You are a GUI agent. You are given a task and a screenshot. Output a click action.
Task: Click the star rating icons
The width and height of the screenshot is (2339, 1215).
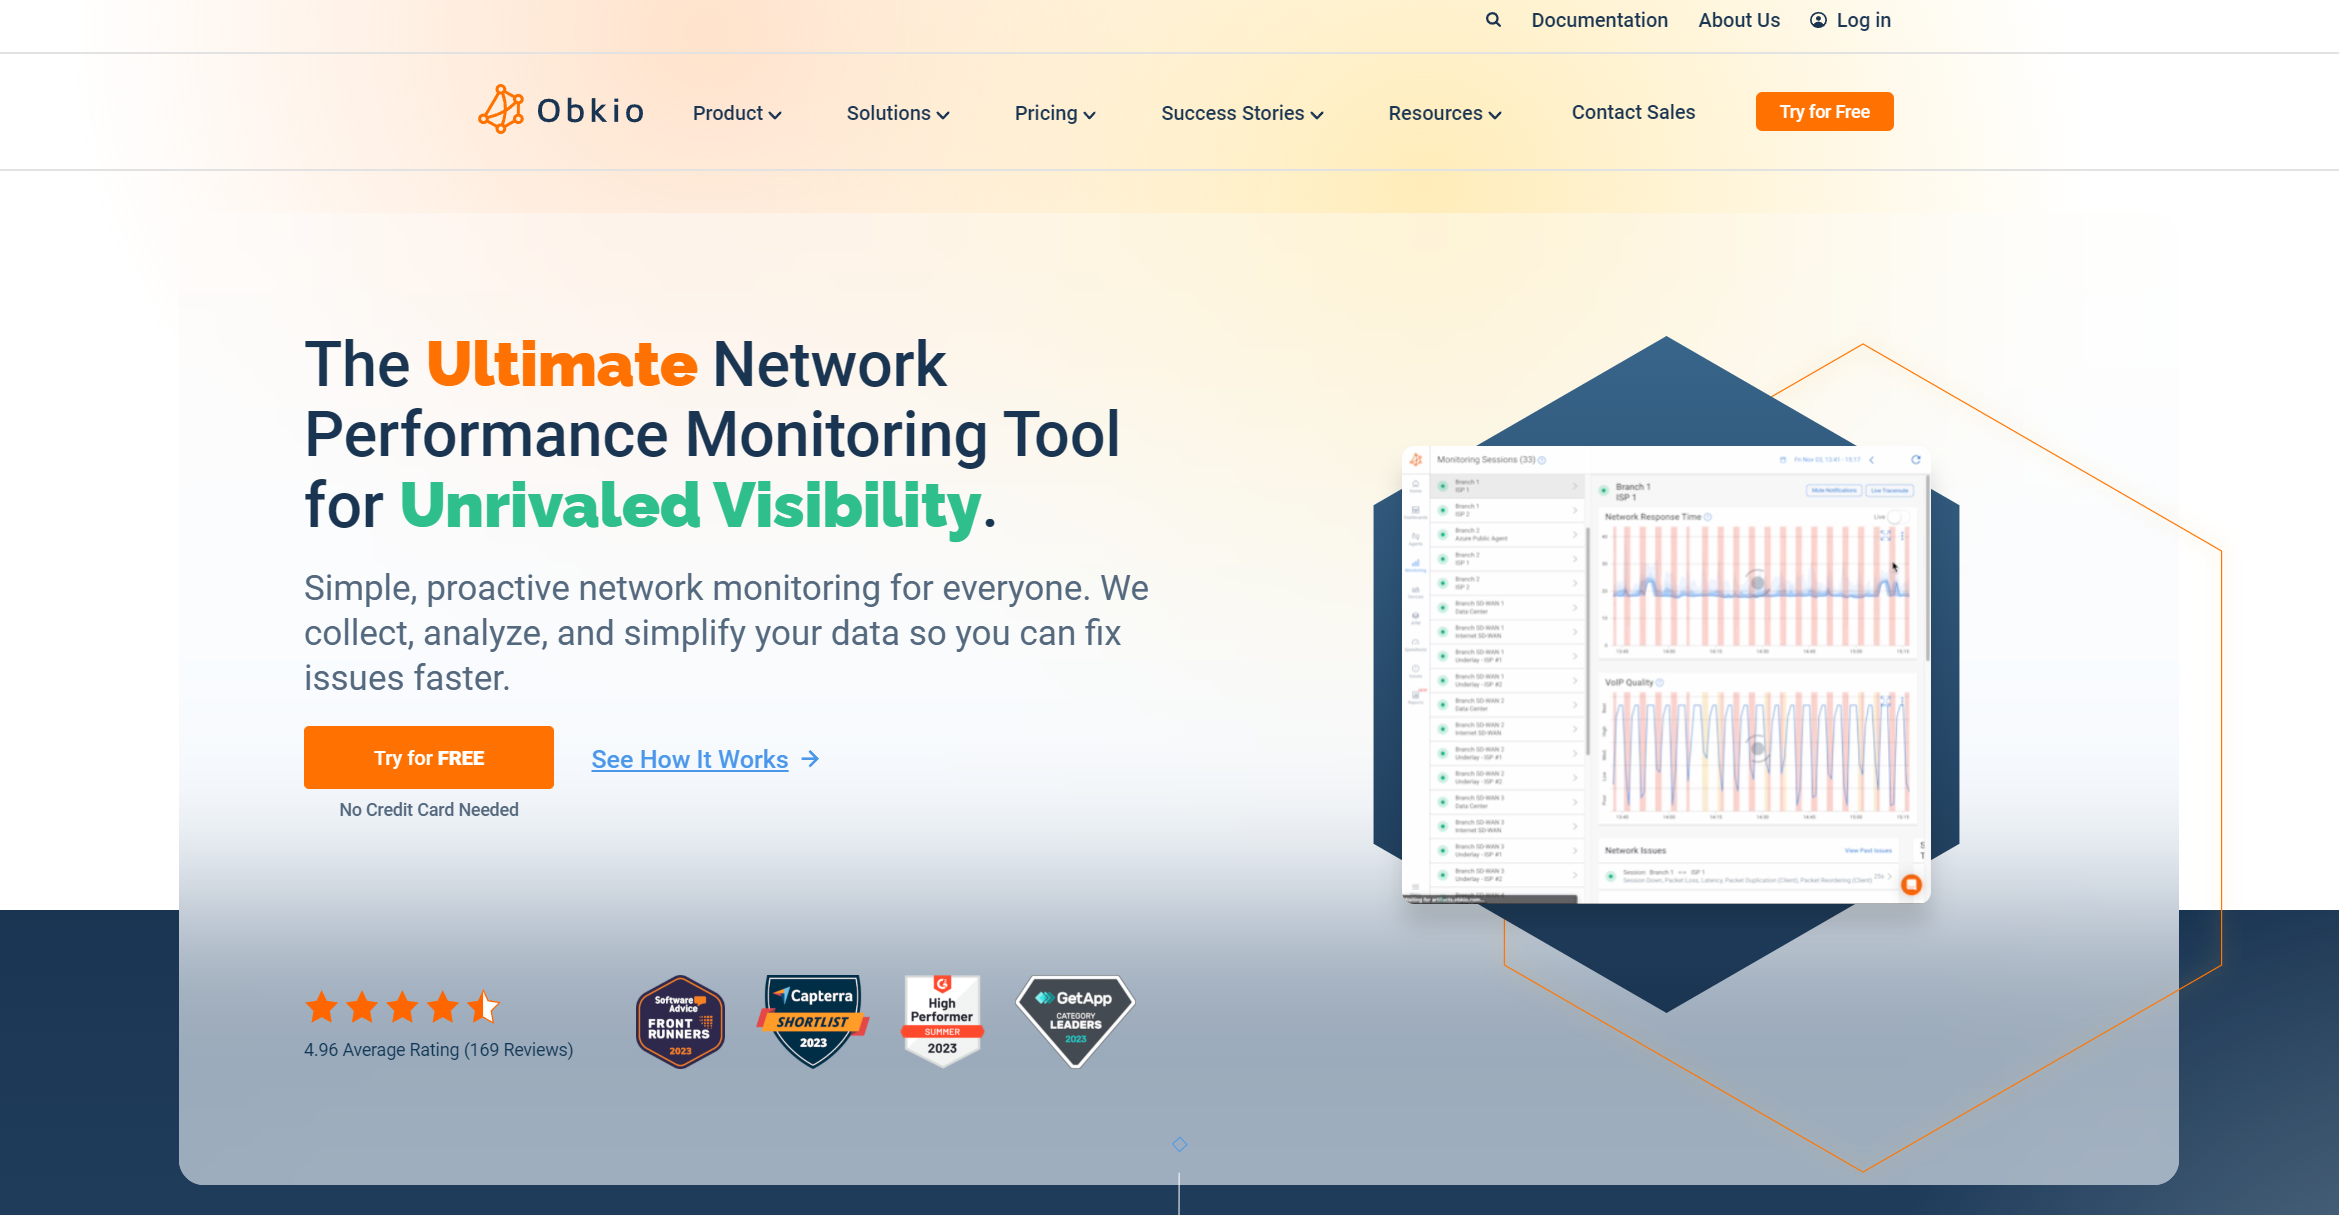coord(402,1007)
